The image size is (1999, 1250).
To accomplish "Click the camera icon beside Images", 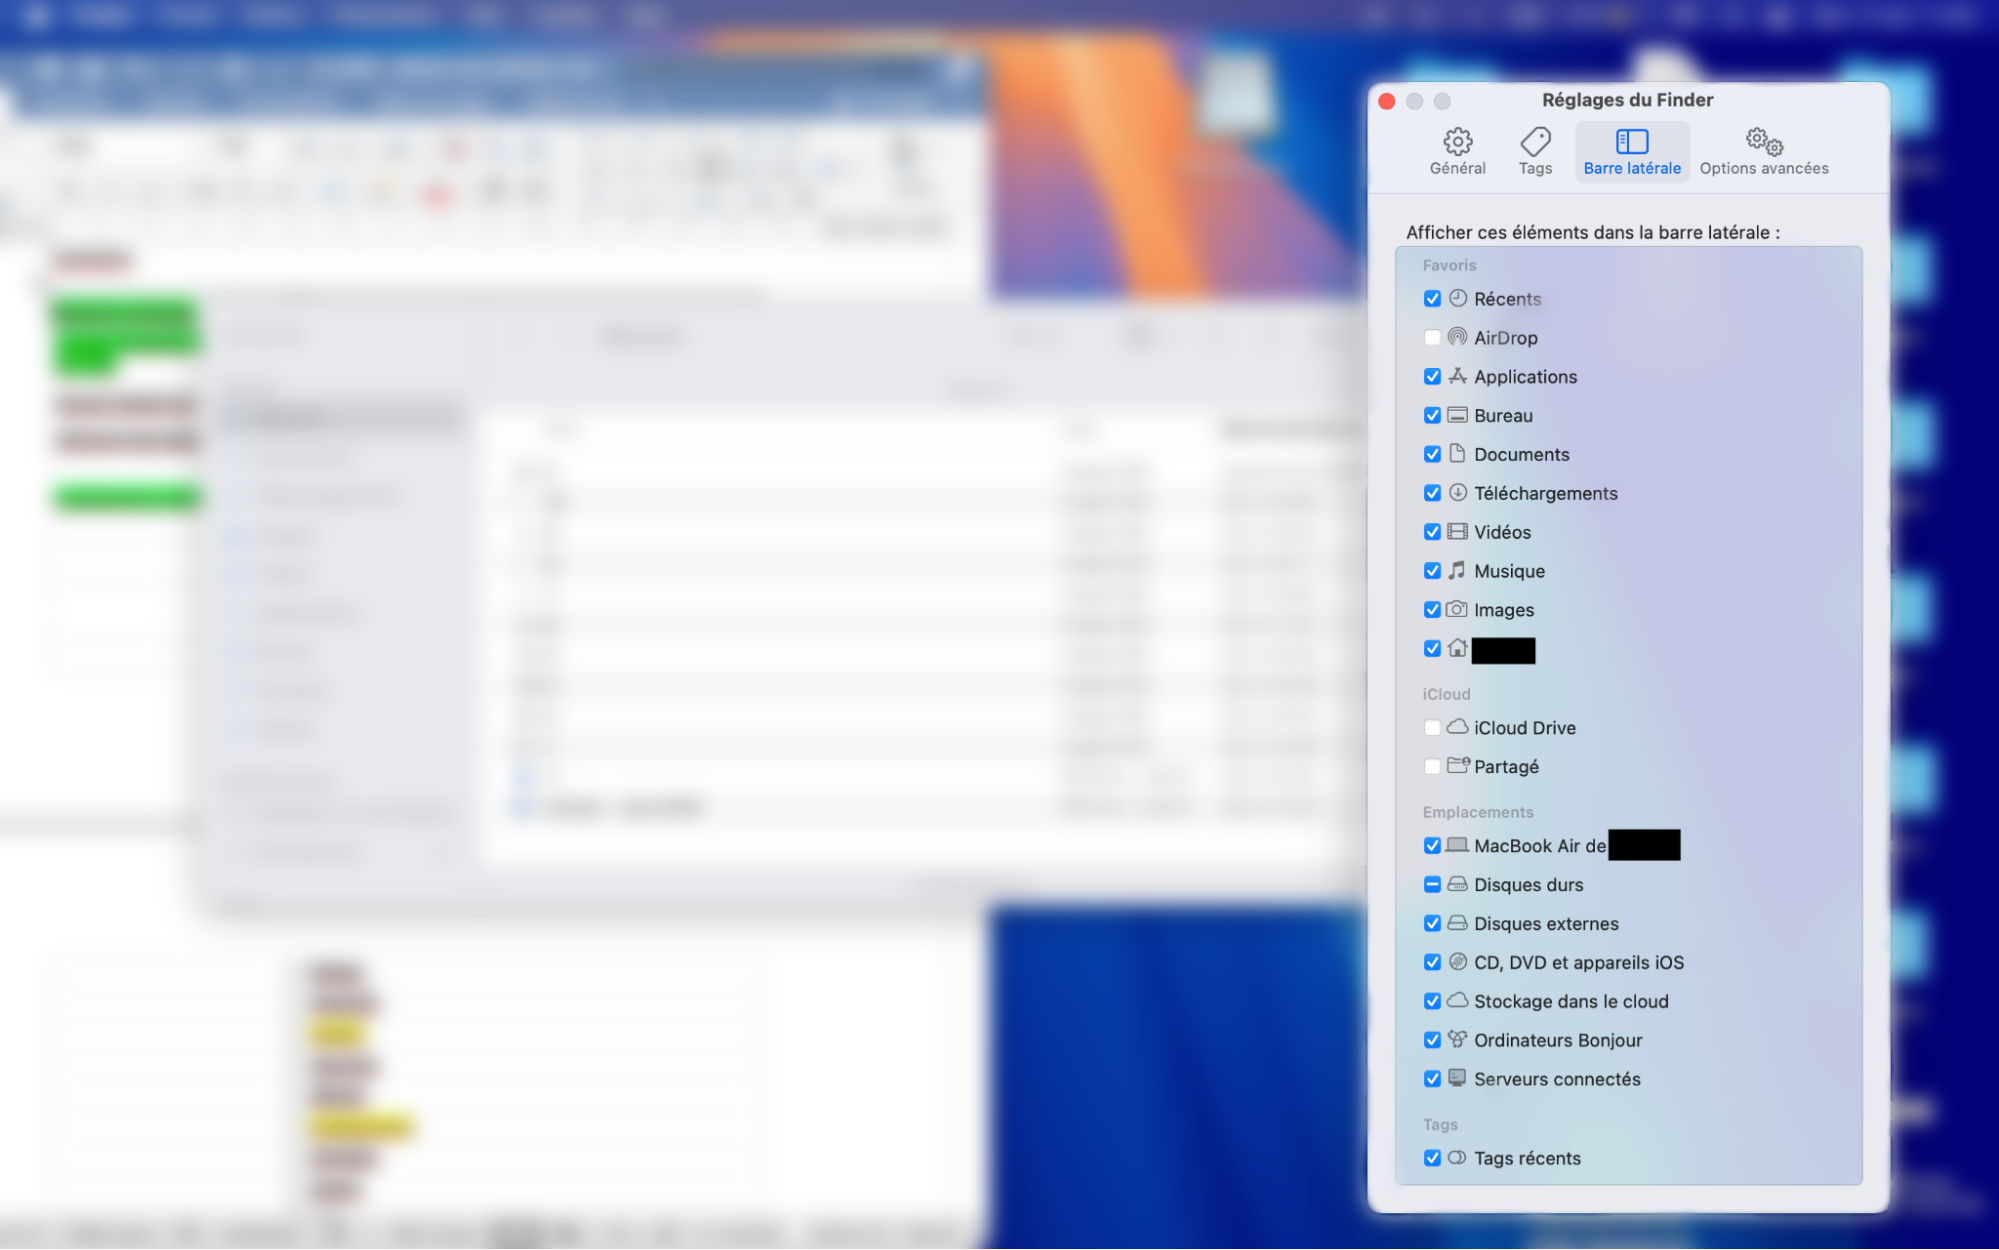I will point(1455,609).
